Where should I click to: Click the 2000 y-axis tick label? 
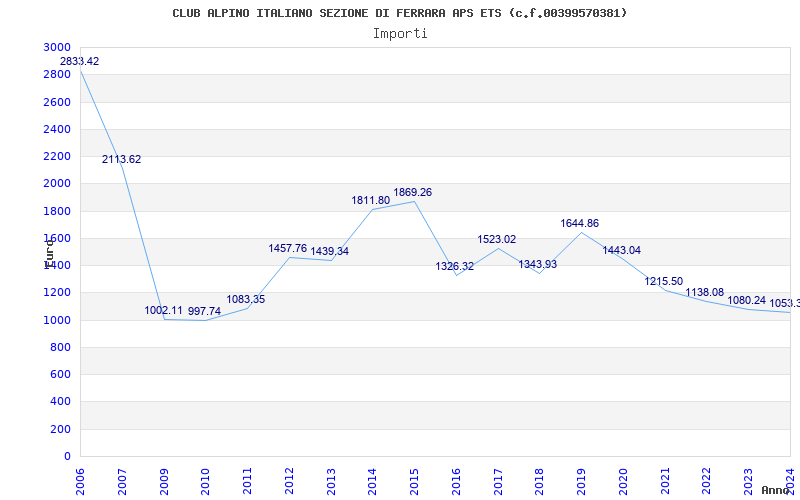click(57, 184)
